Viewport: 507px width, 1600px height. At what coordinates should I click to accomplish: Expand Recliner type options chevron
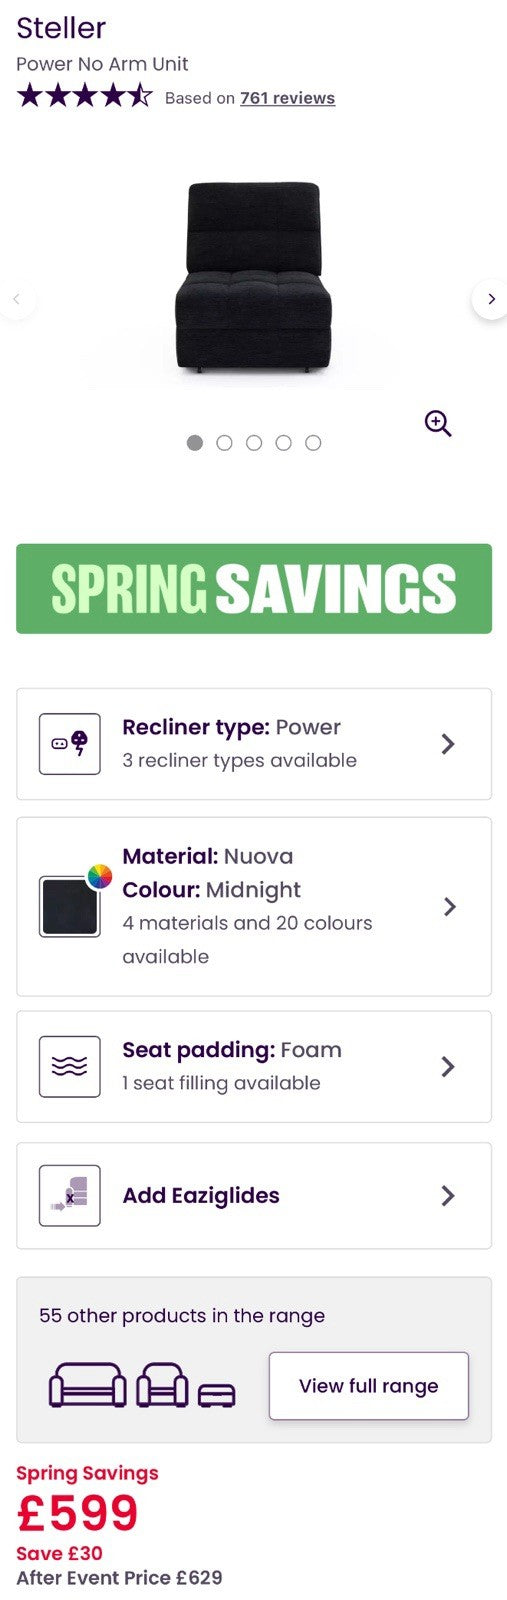coord(448,744)
